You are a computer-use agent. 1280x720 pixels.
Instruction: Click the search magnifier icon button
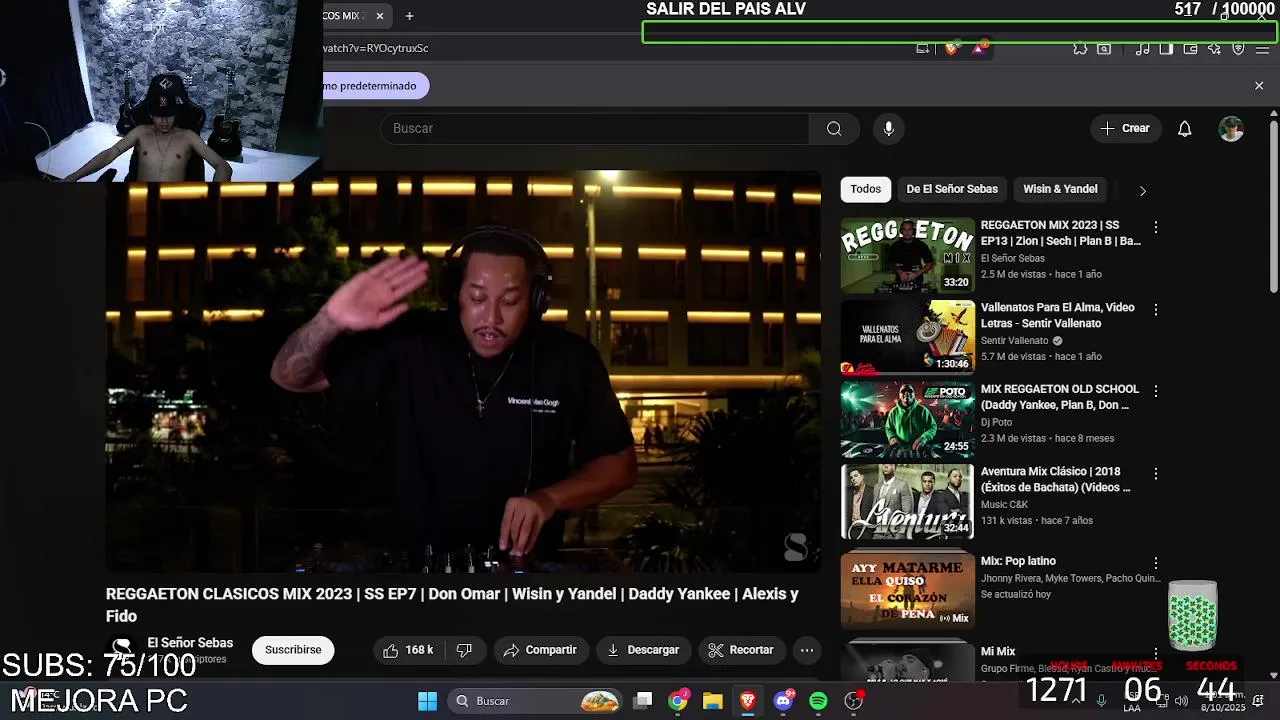[834, 128]
